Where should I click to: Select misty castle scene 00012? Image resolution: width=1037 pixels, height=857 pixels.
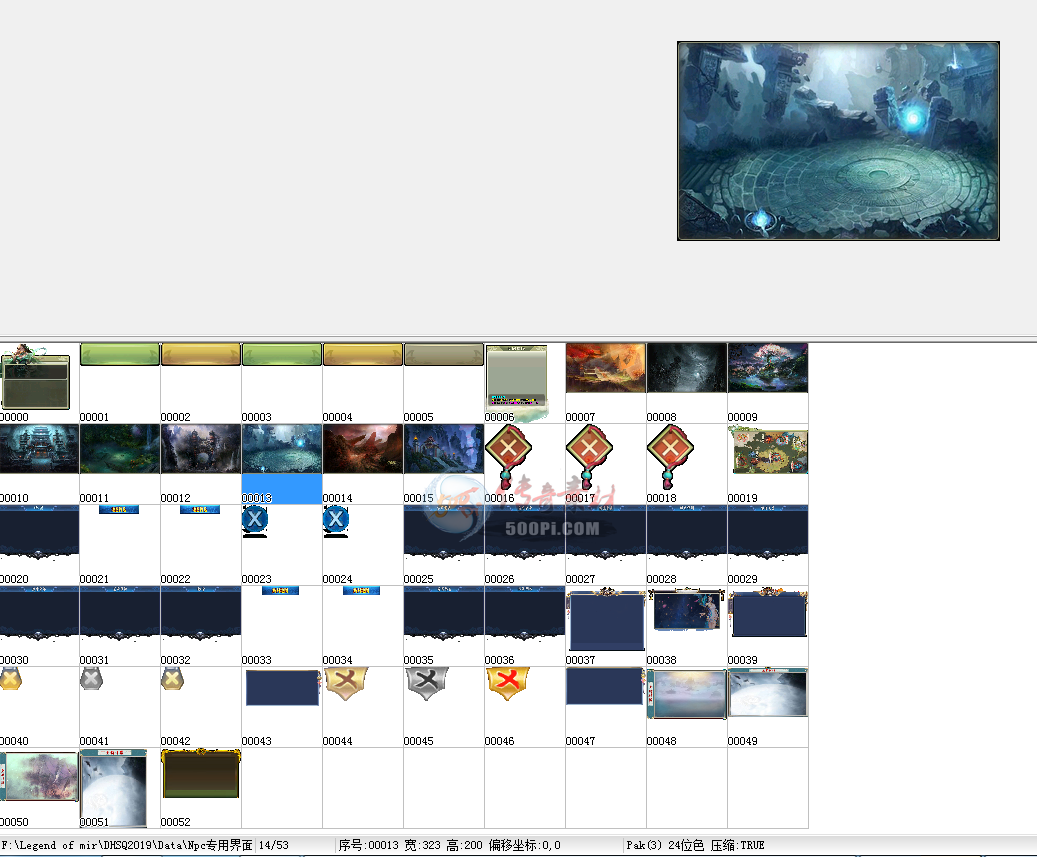pos(200,449)
